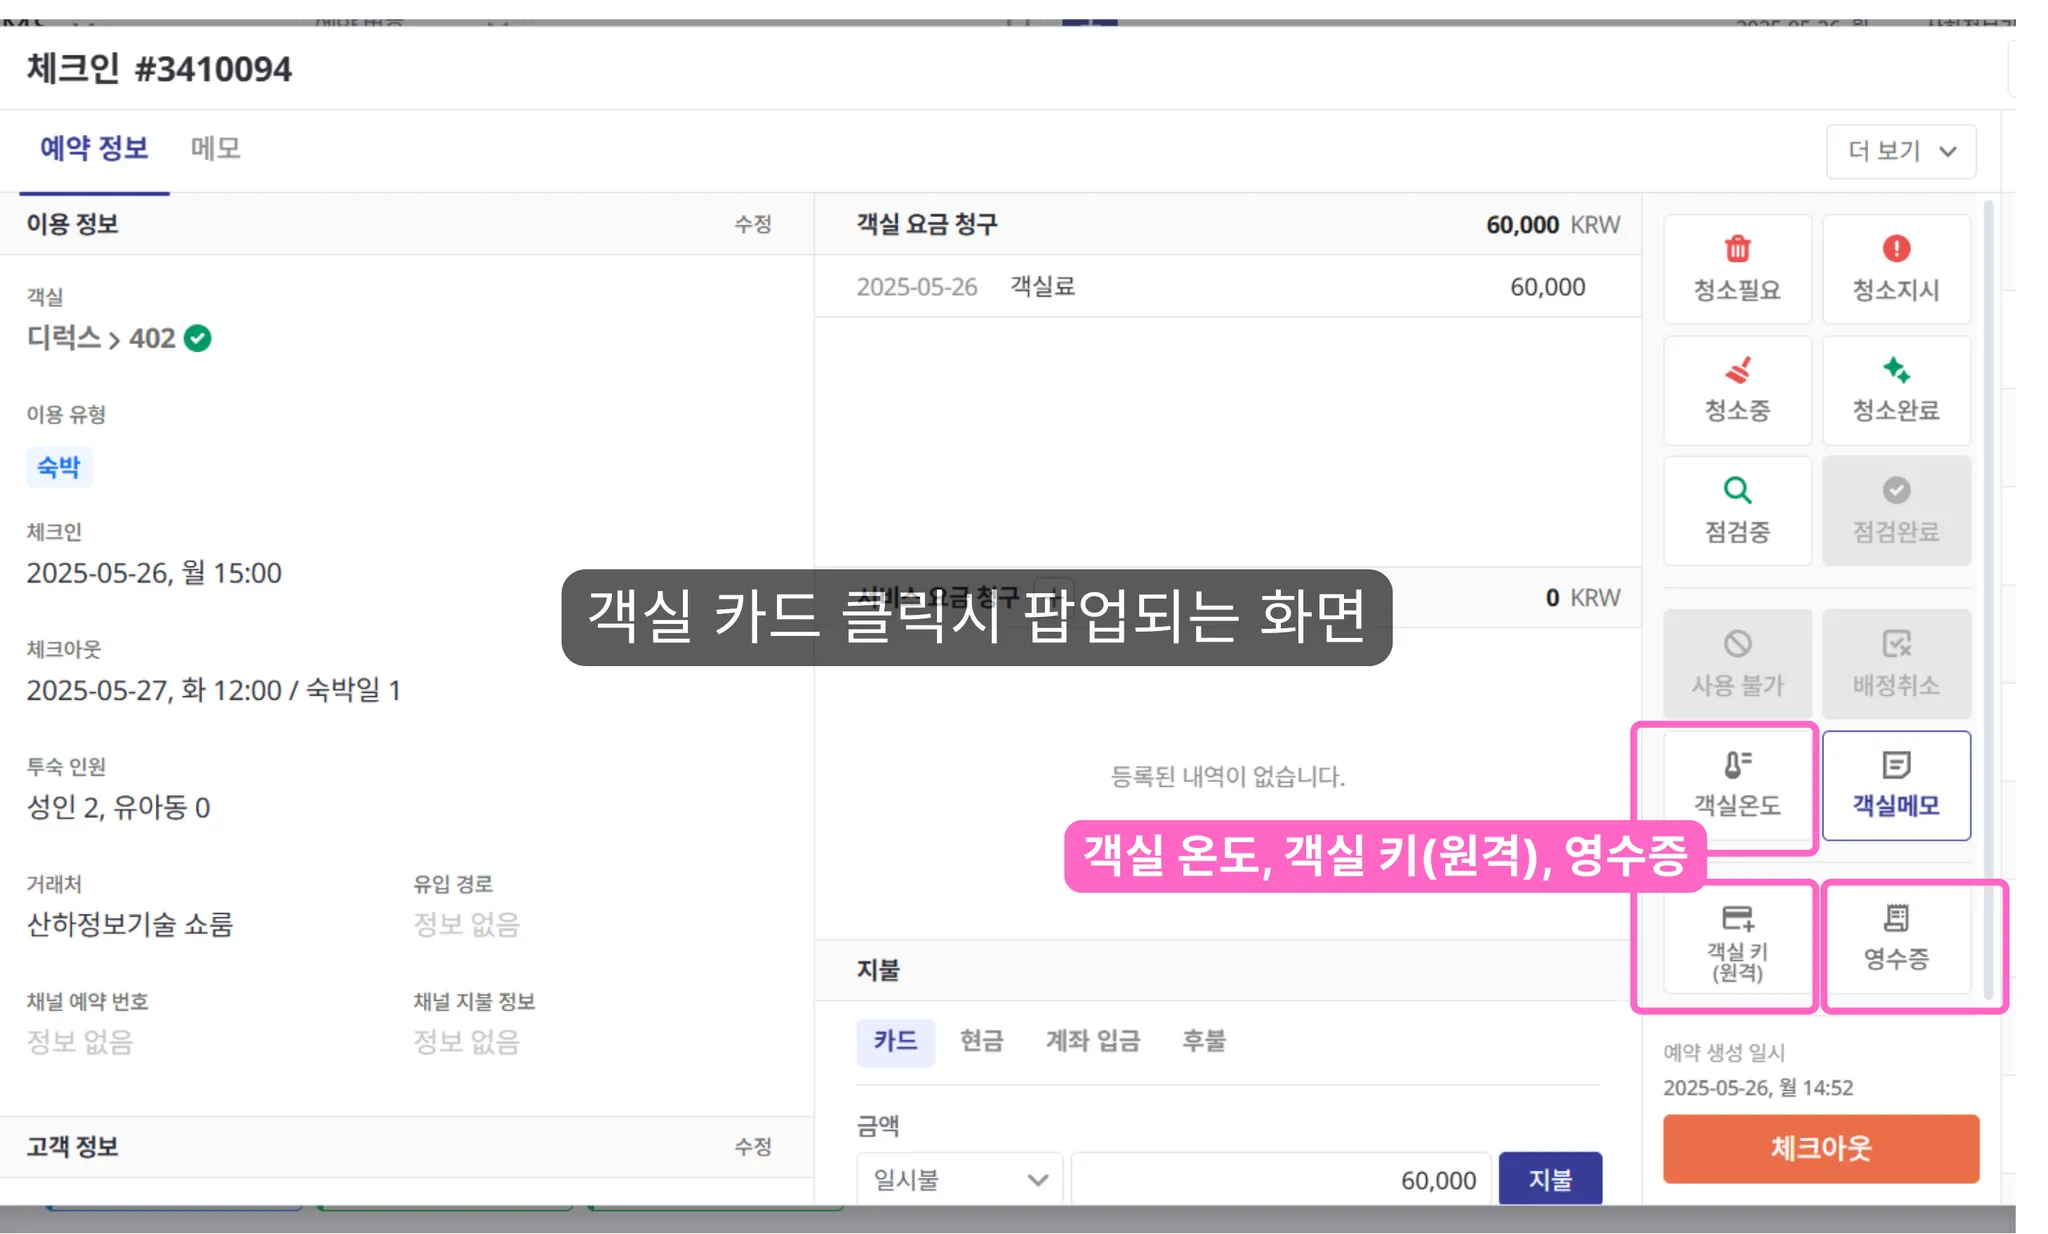Screen dimensions: 2048x1234
Task: Click the blue 지불 button
Action: 1549,1180
